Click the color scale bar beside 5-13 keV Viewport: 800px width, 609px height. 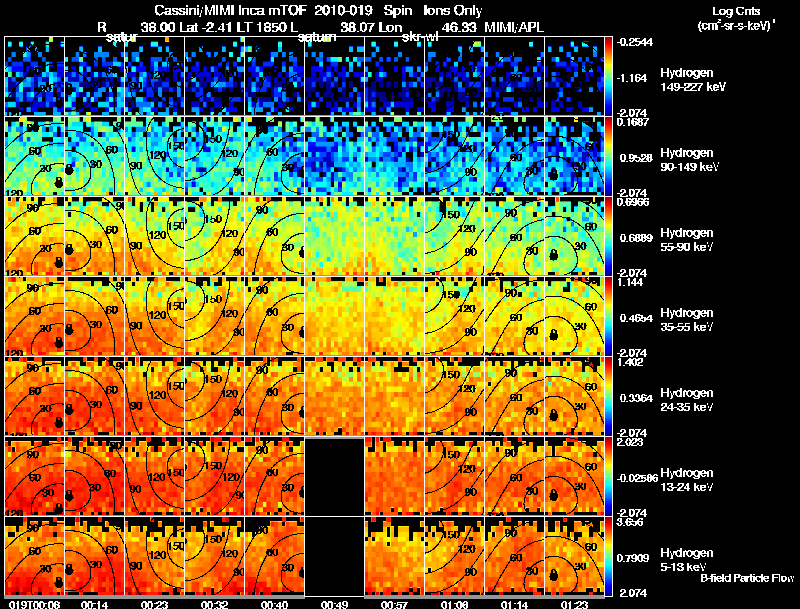609,556
